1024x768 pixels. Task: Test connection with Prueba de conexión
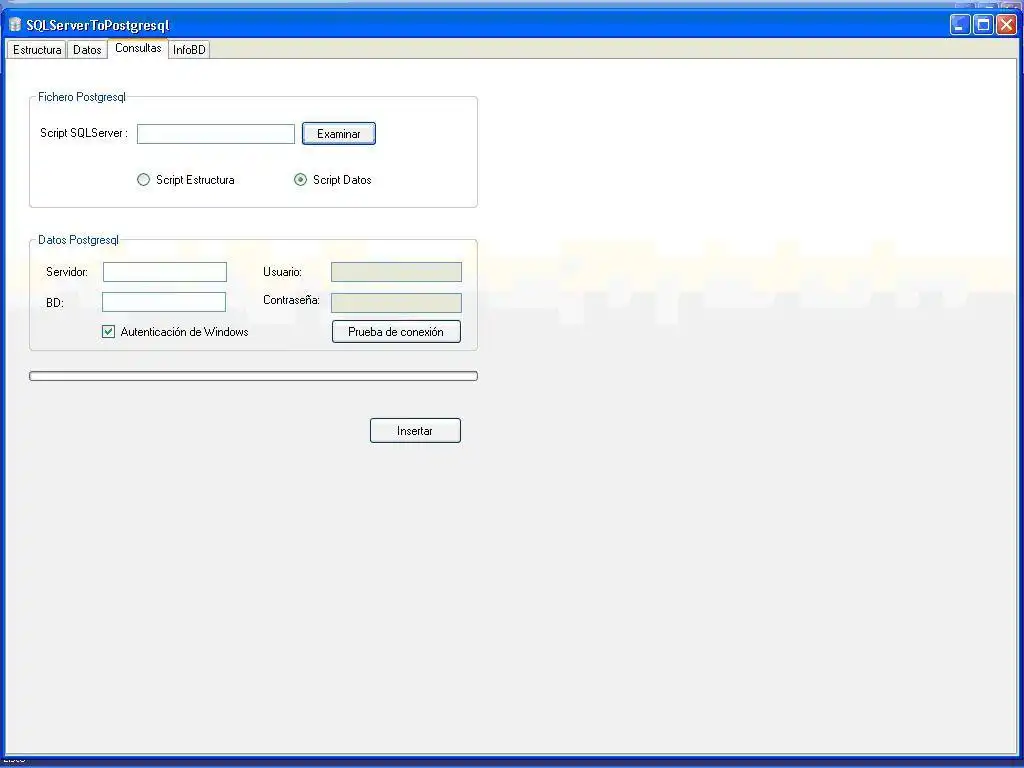pyautogui.click(x=396, y=332)
